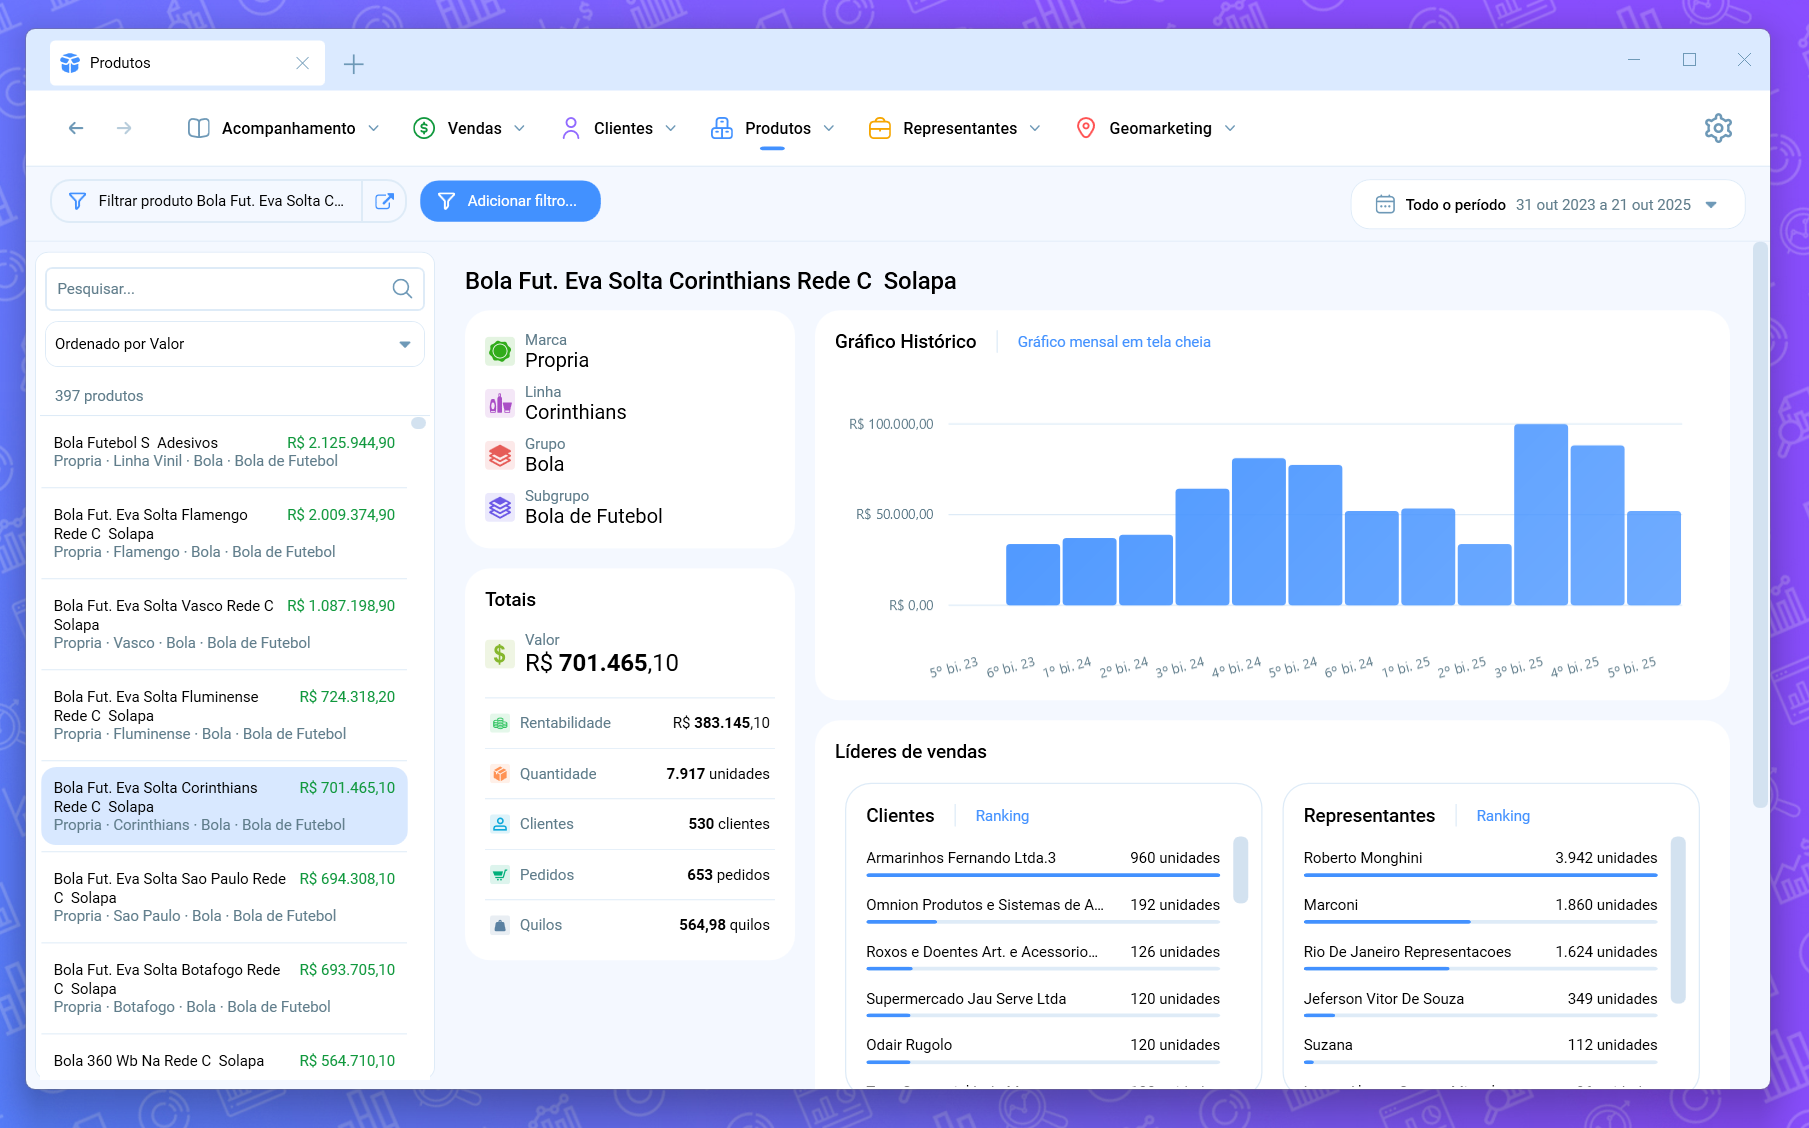Click Adicionar filtro button
The width and height of the screenshot is (1809, 1128).
coord(510,201)
